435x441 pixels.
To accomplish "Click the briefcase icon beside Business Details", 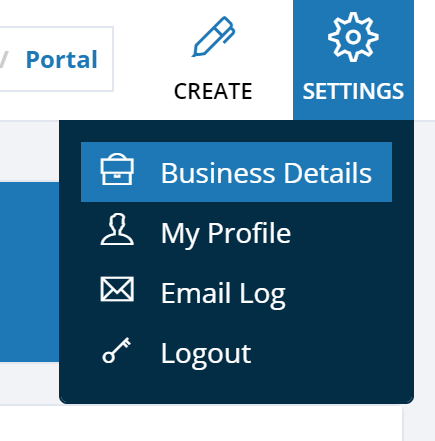I will [x=117, y=169].
